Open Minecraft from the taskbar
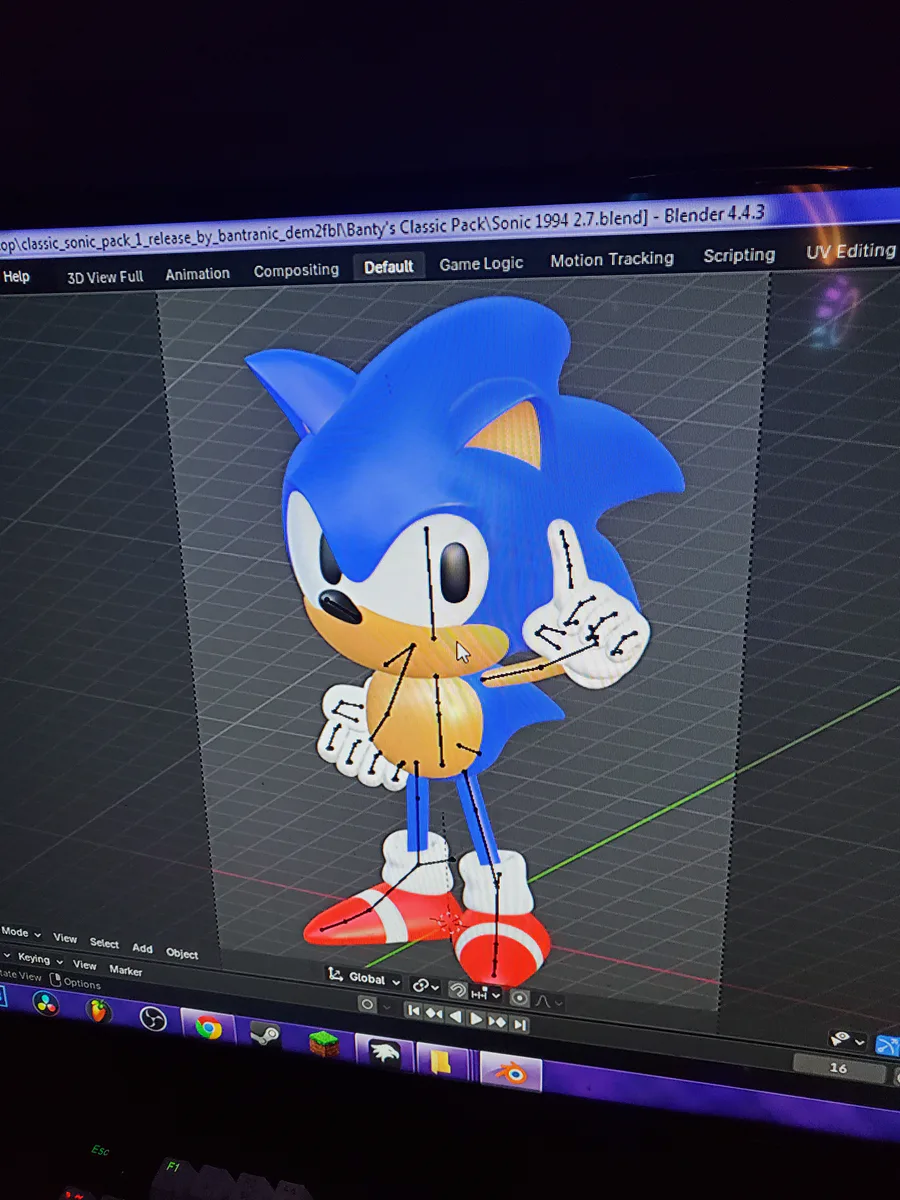 point(323,1044)
